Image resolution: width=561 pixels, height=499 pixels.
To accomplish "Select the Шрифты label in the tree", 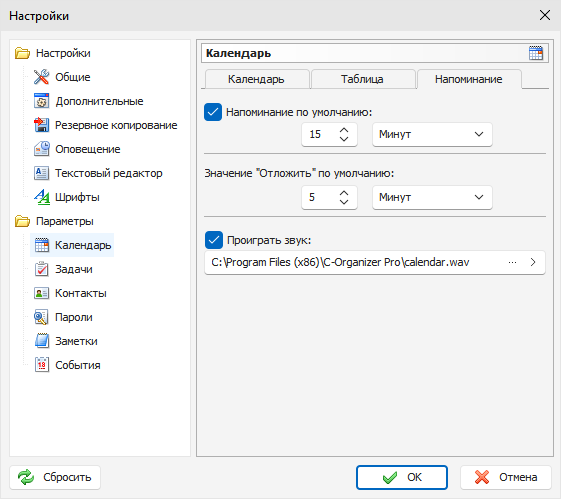I will (x=77, y=197).
